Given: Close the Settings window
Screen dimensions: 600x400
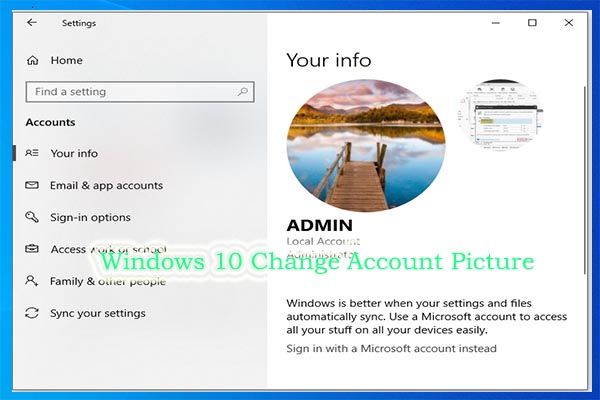Looking at the screenshot, I should click(569, 23).
